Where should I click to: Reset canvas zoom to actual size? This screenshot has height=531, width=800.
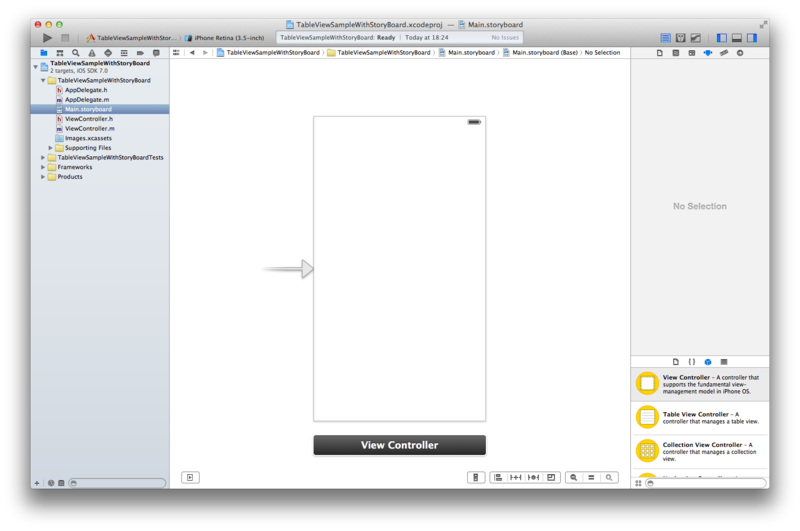point(591,477)
